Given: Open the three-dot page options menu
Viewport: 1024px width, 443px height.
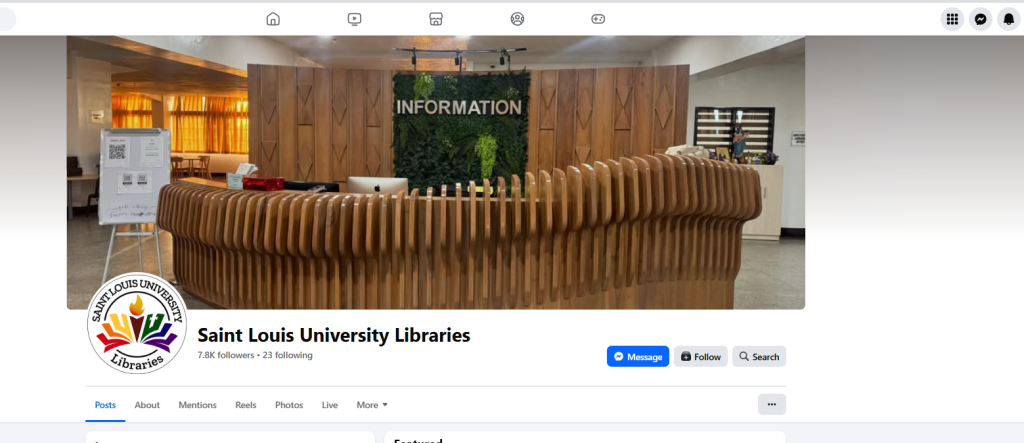Looking at the screenshot, I should [x=772, y=404].
